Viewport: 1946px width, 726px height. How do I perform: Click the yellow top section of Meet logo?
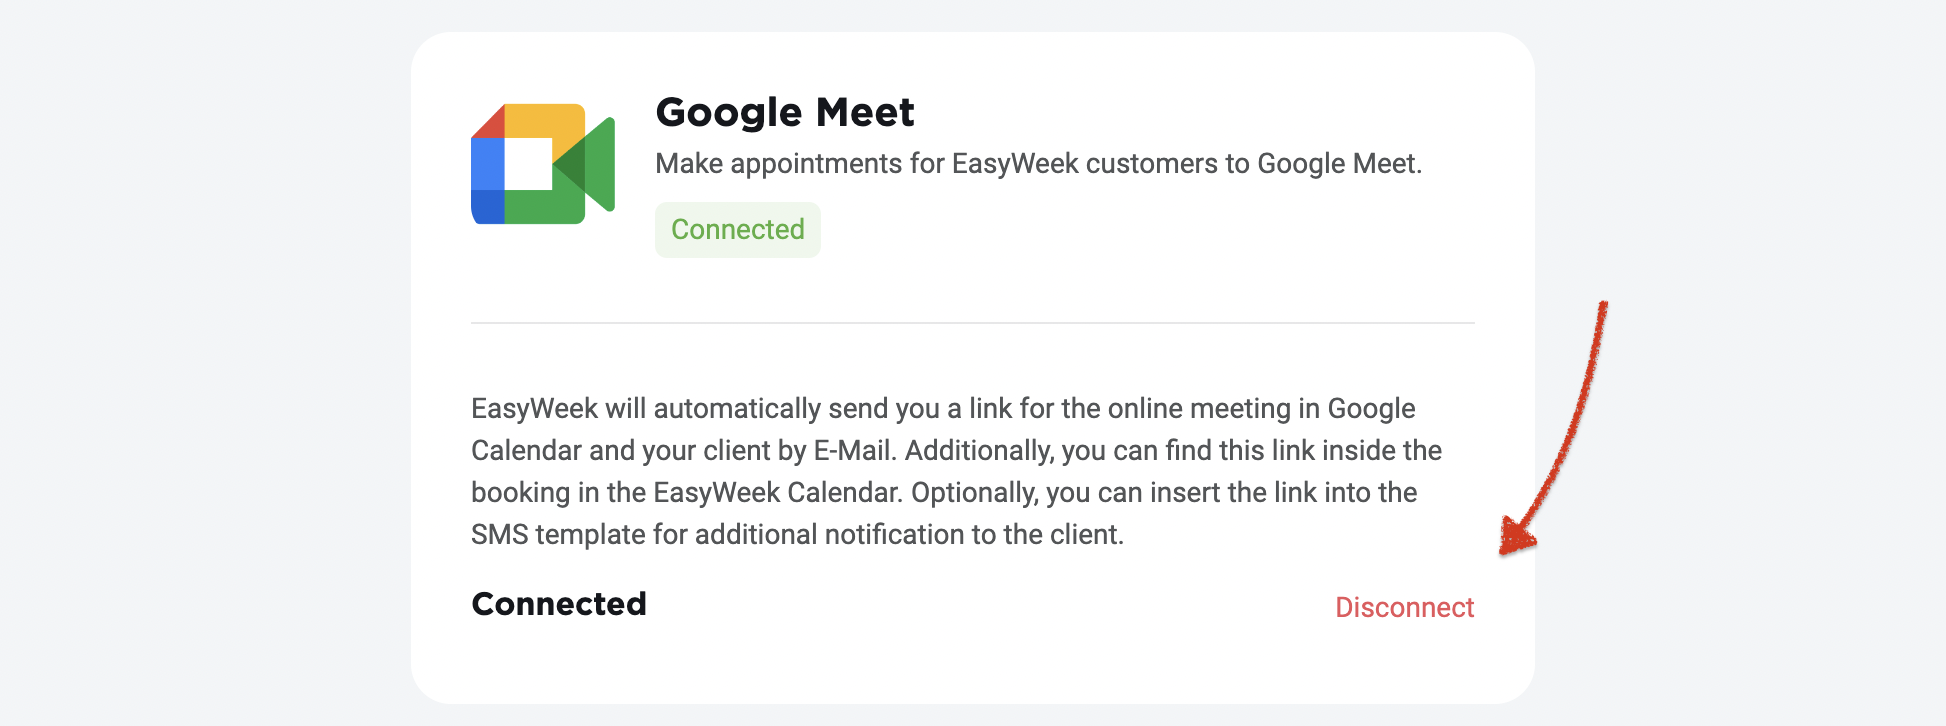click(544, 122)
